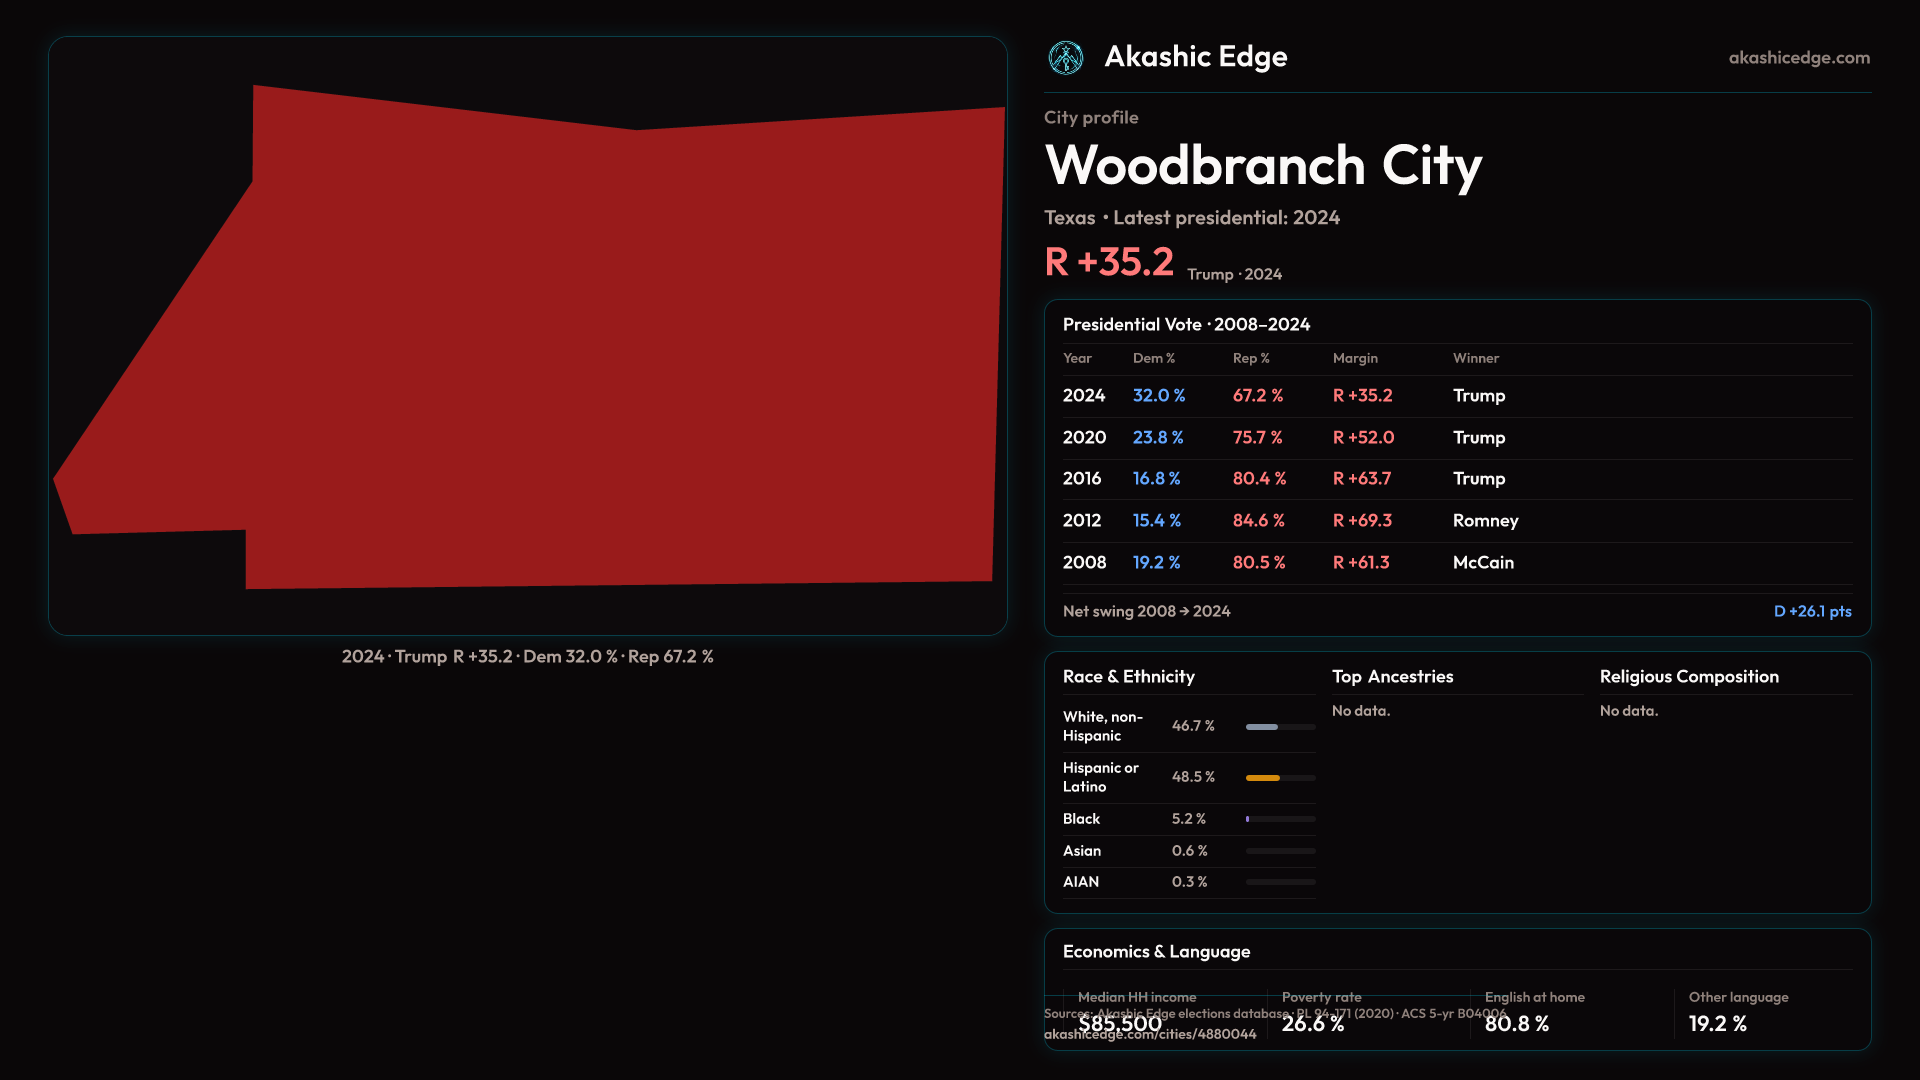Viewport: 1920px width, 1080px height.
Task: Click the Religious Composition heading
Action: point(1688,677)
